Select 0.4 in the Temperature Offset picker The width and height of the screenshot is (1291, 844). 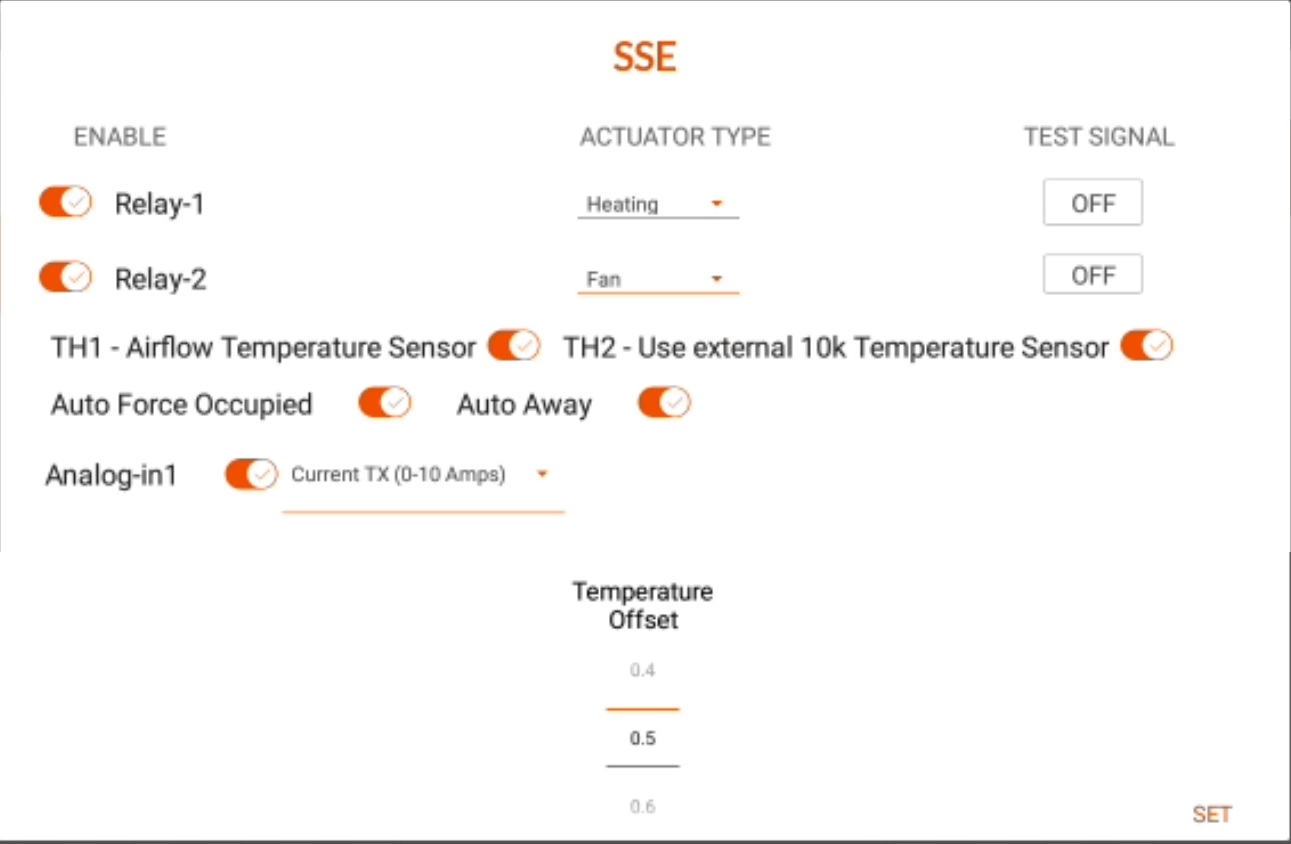[x=644, y=670]
